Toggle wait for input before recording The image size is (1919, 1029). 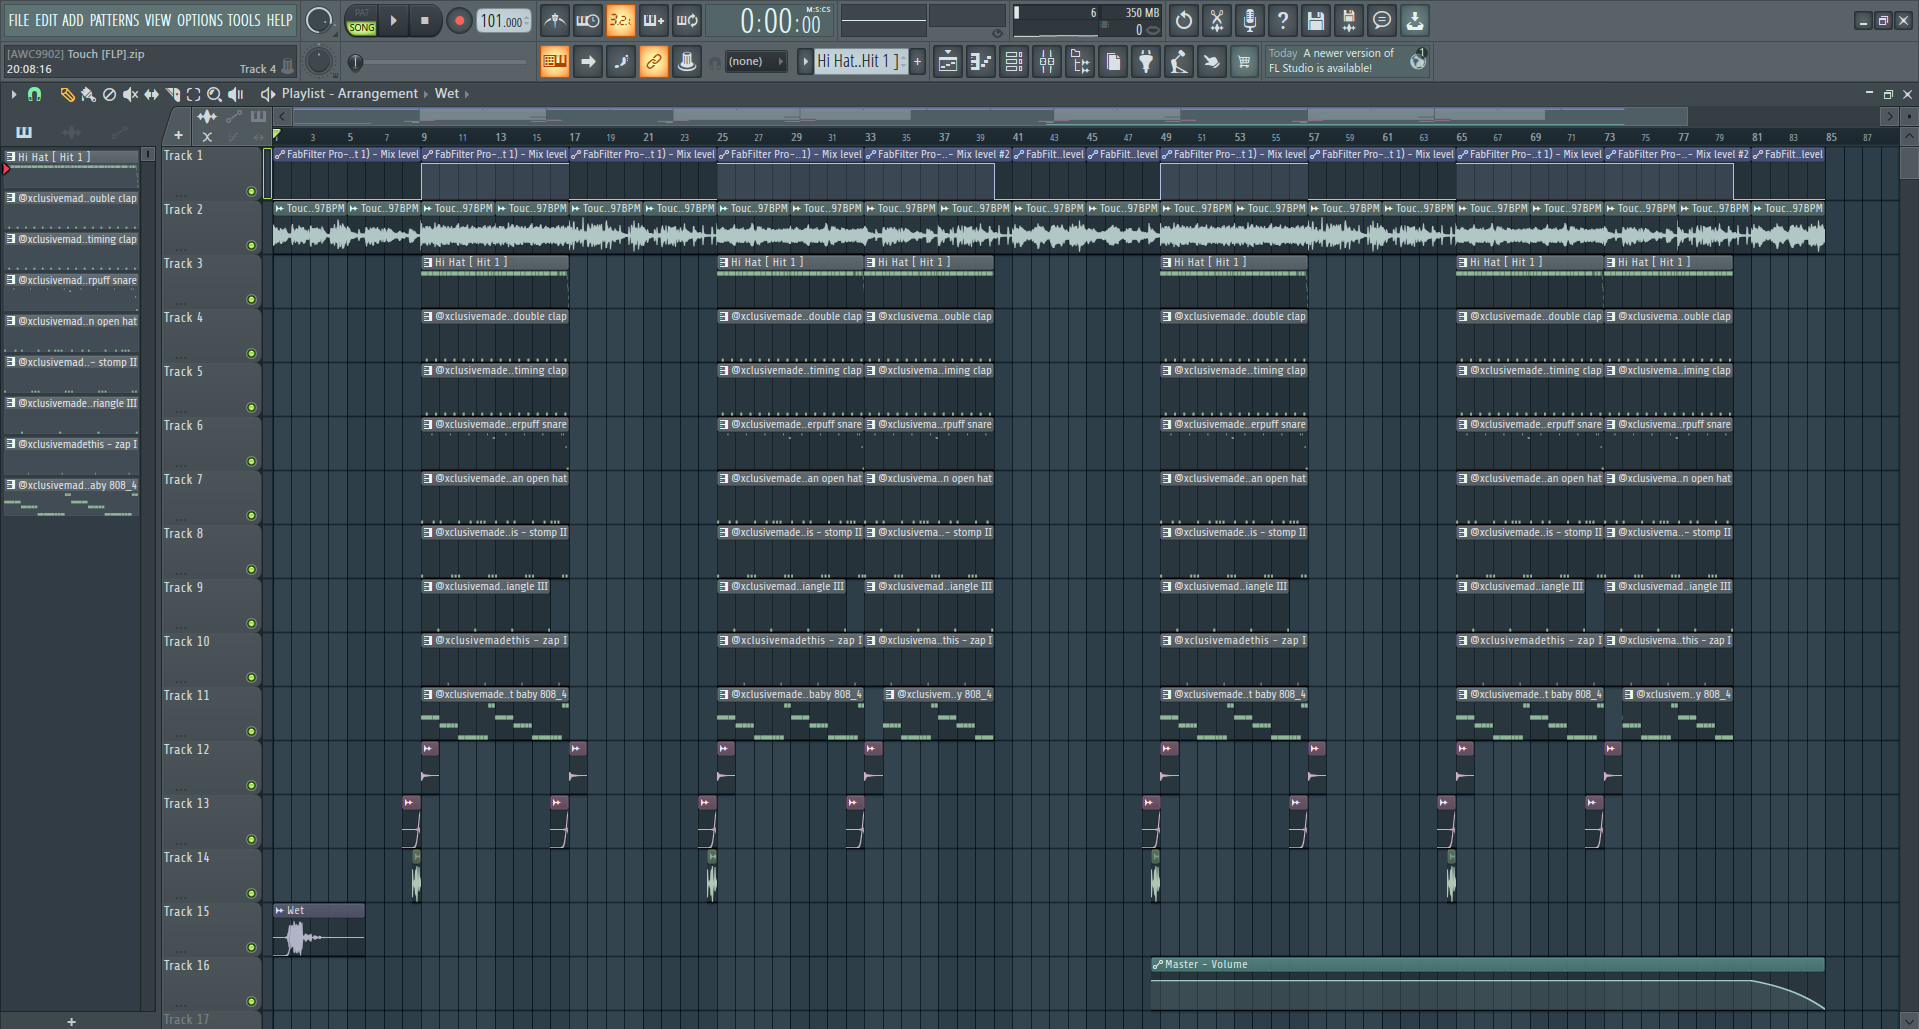[588, 20]
